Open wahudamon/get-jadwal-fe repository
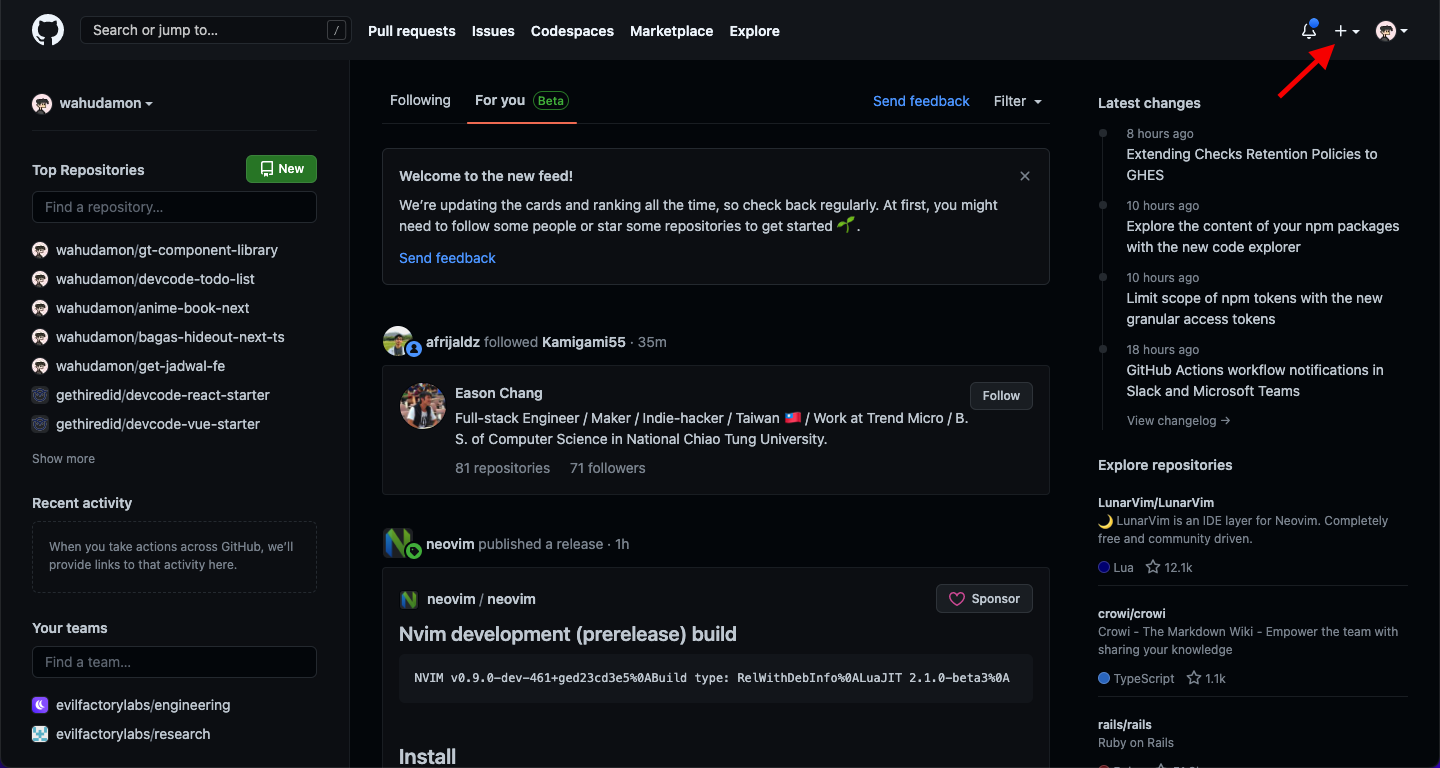Image resolution: width=1440 pixels, height=768 pixels. [x=140, y=366]
